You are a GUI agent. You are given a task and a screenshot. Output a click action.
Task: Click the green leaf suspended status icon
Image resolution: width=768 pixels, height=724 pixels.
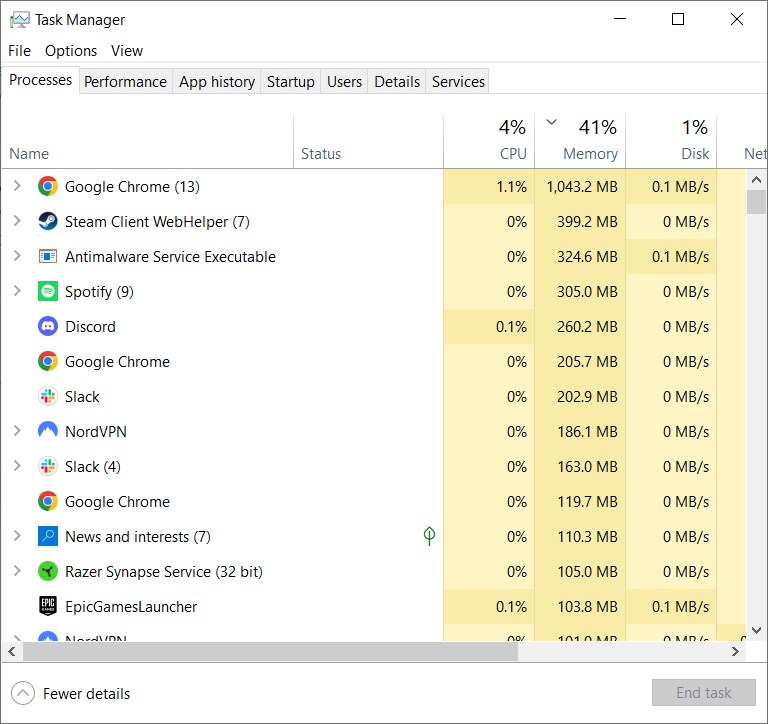pos(429,536)
